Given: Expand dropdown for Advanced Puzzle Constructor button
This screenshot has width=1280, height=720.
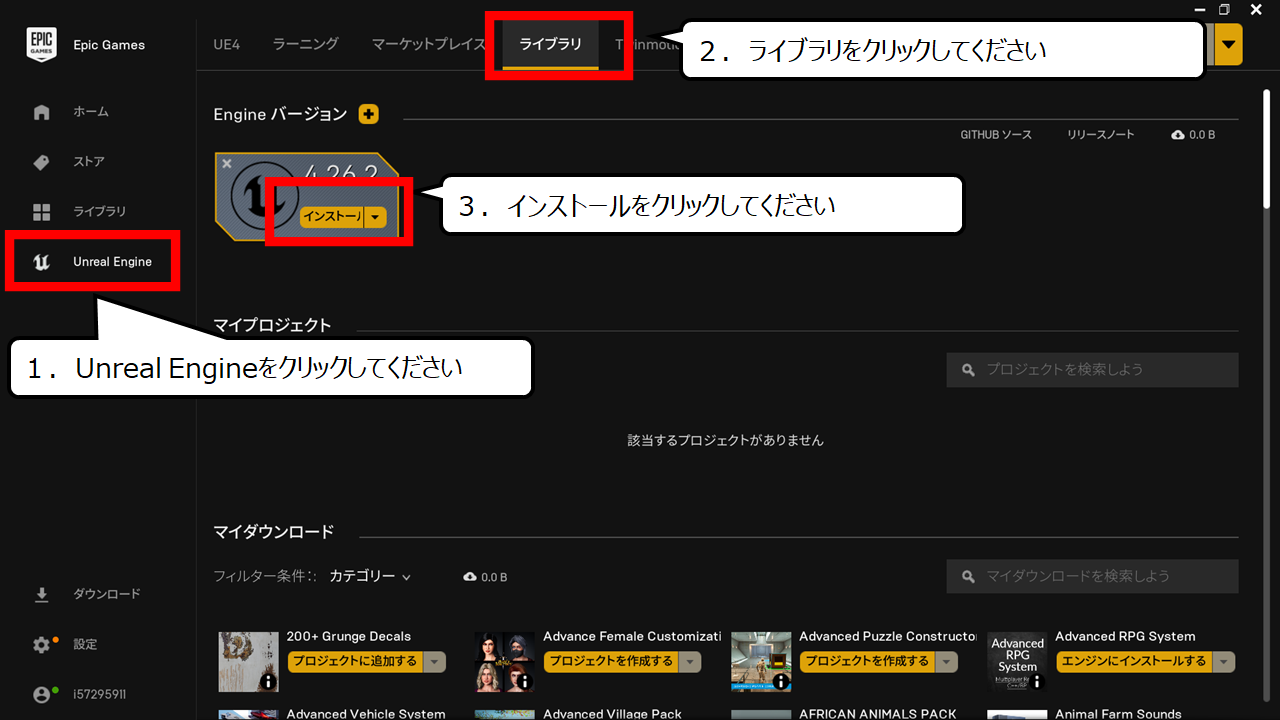Looking at the screenshot, I should pyautogui.click(x=947, y=662).
